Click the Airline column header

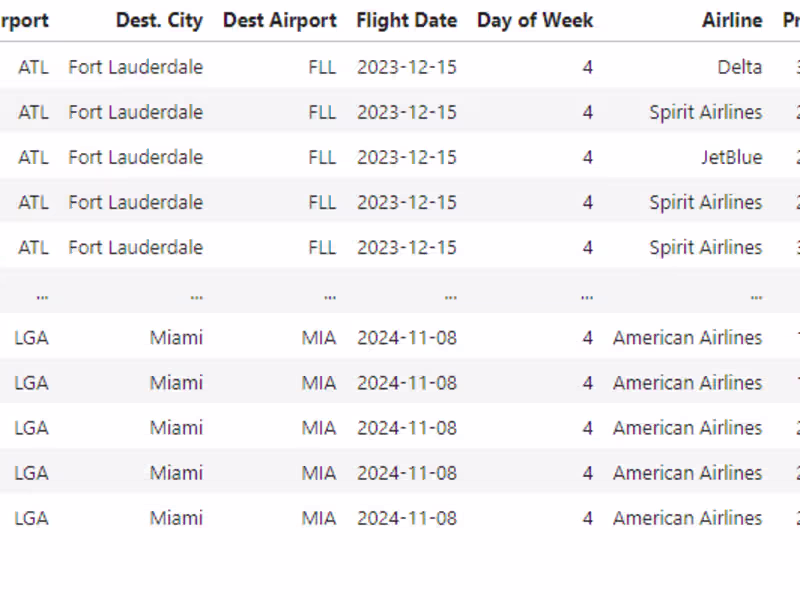731,20
